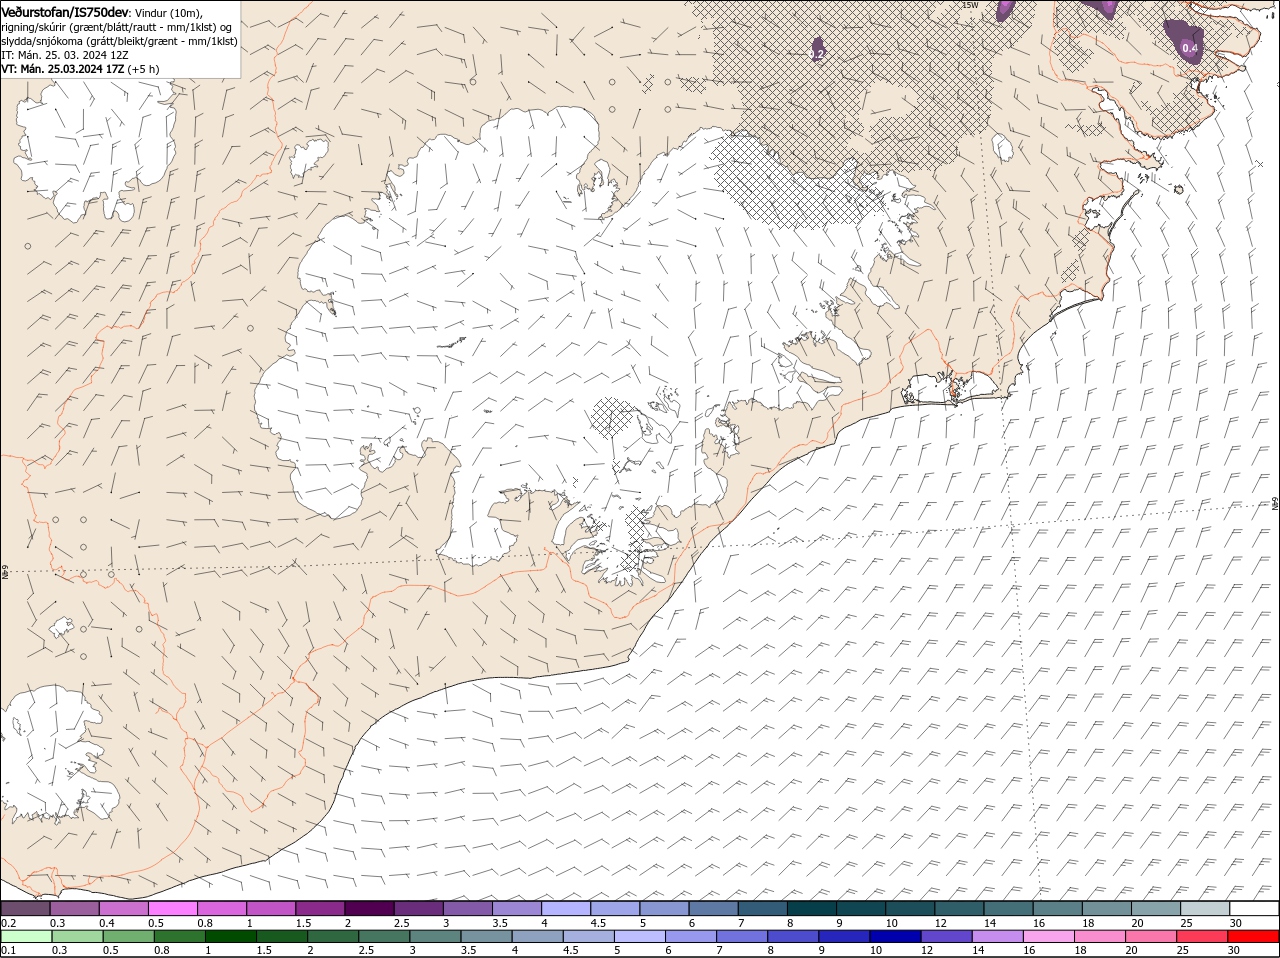
Task: Click the purple precipitation cell labeled 0.4
Action: (x=1186, y=43)
